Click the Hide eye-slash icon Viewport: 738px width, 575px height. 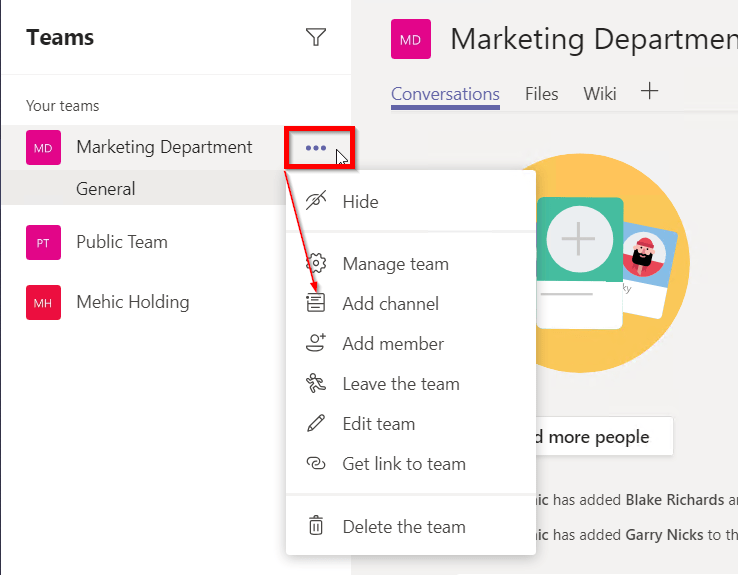(x=316, y=201)
